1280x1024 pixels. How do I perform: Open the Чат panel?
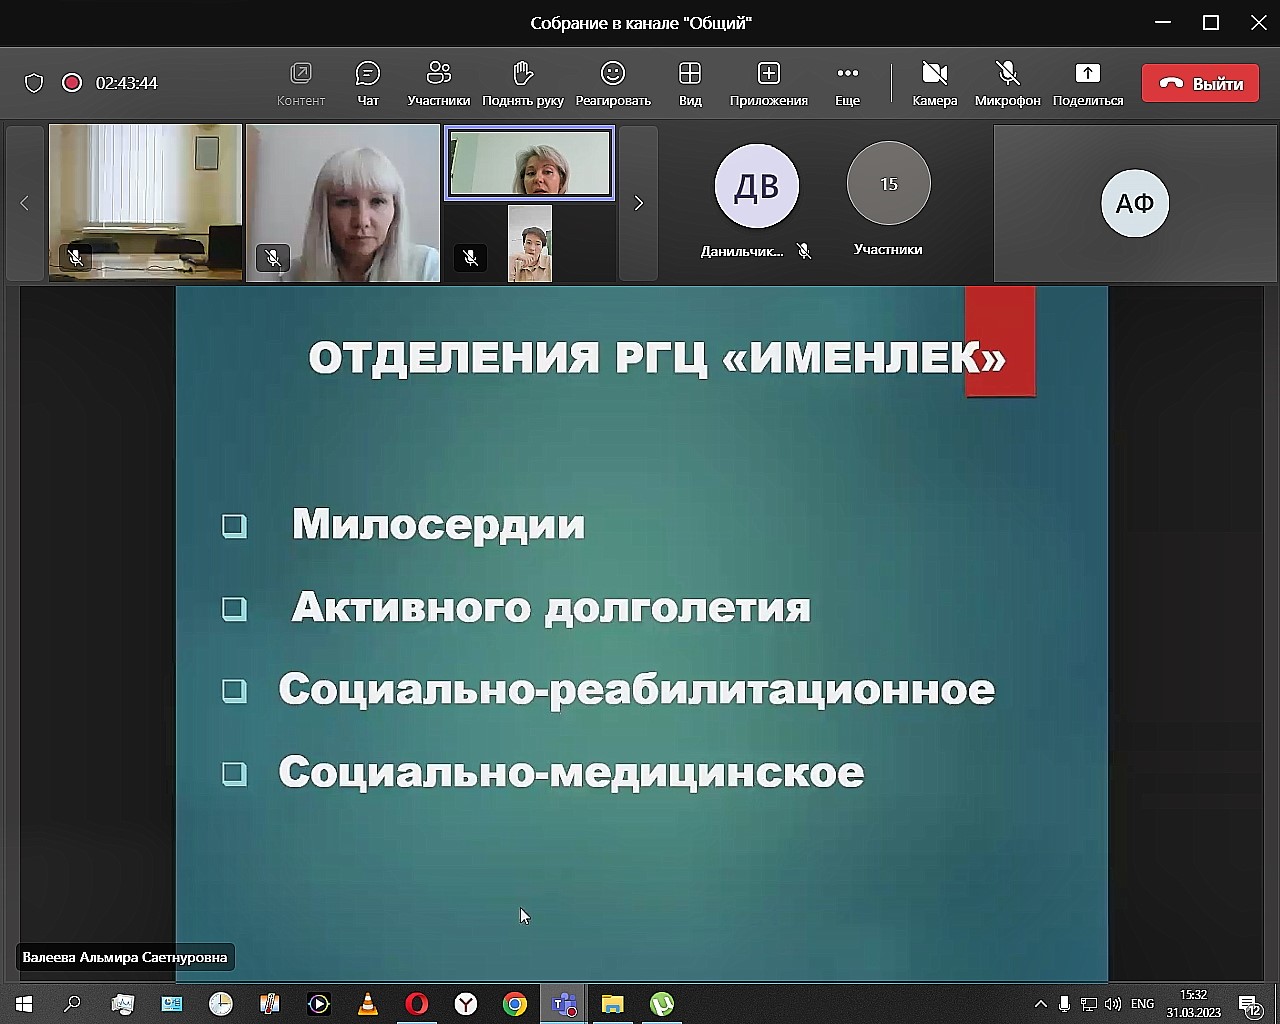[x=368, y=84]
